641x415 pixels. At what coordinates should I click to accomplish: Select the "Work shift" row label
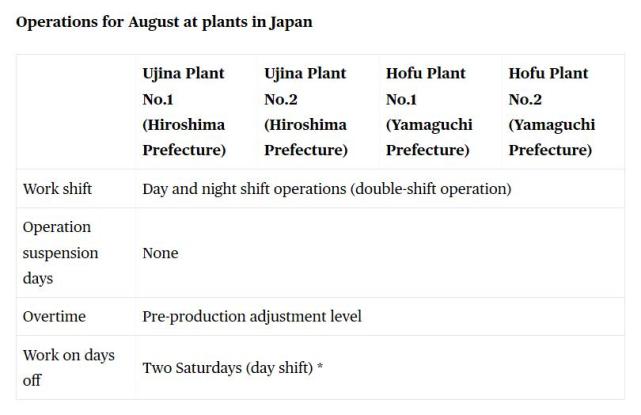[55, 188]
